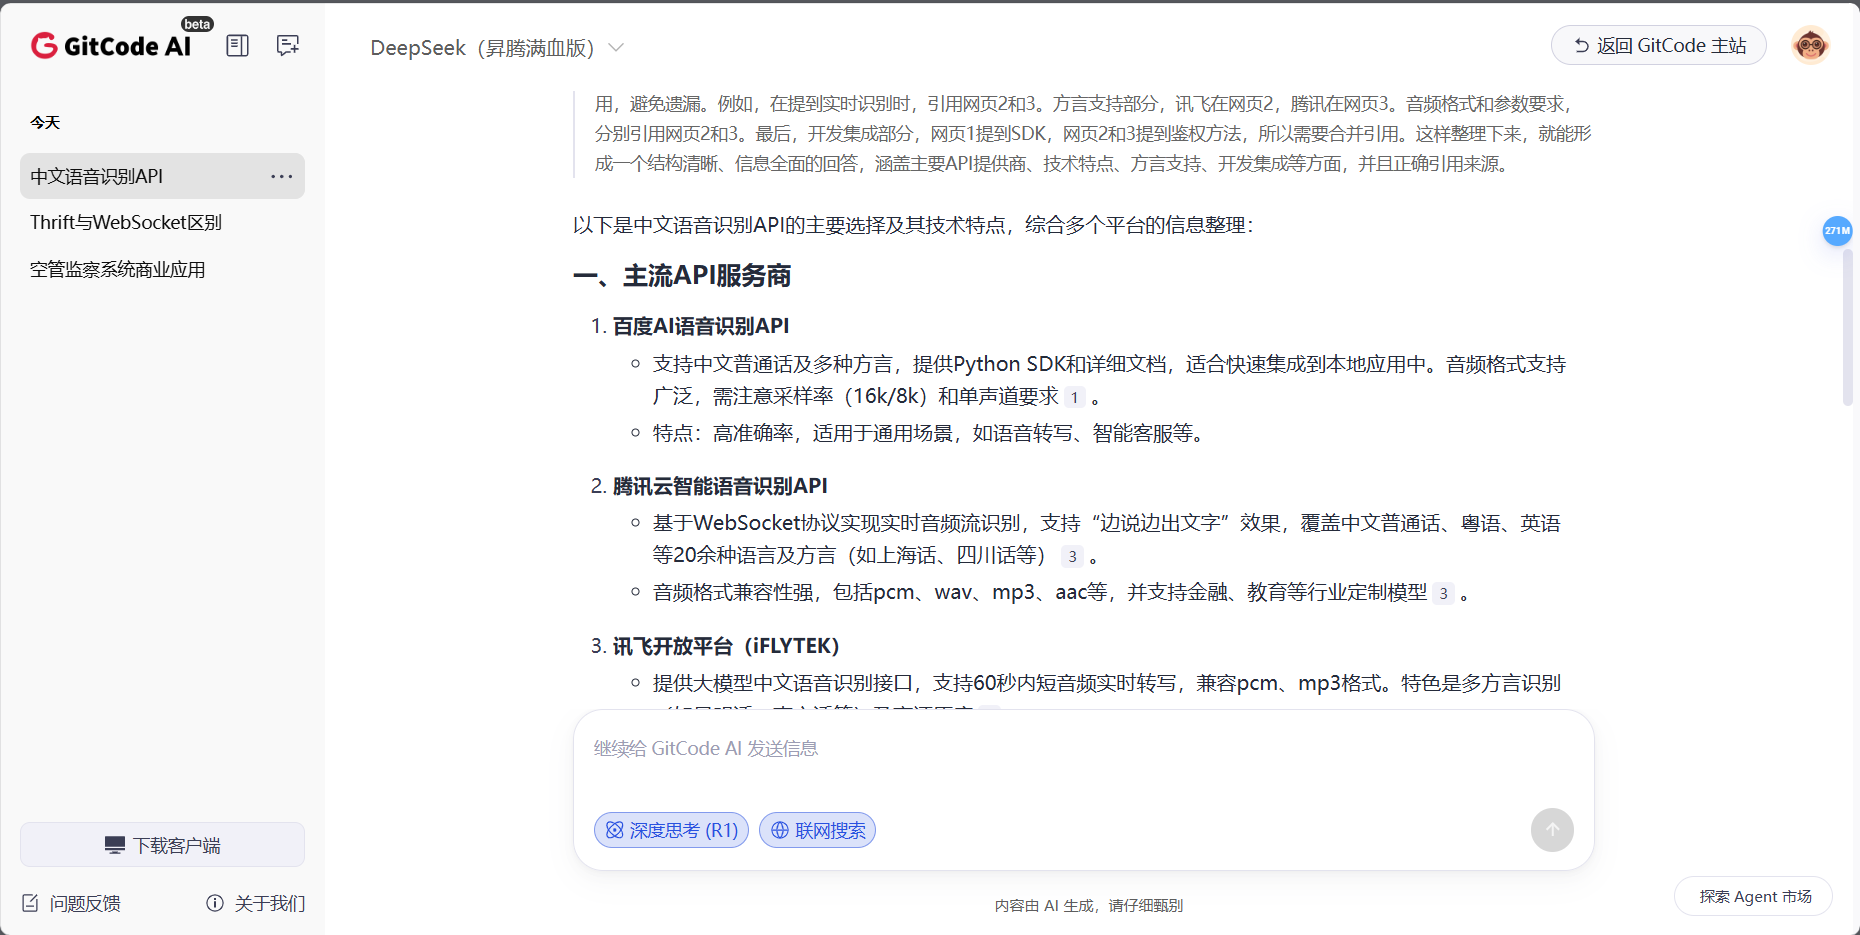Toggle 深度思考 (R1) mode
This screenshot has height=935, width=1860.
(671, 830)
